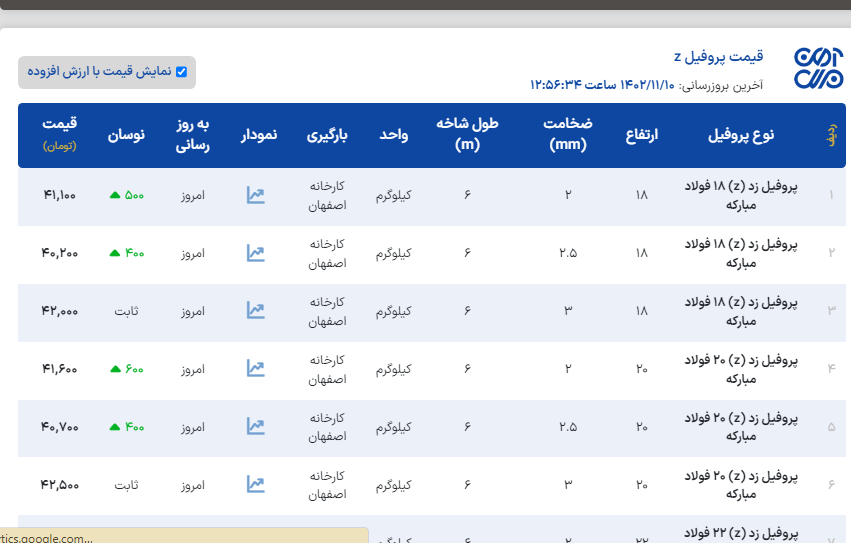Toggle نمایش قیمت با ارزش افزوده checkbox
This screenshot has width=851, height=543.
pyautogui.click(x=181, y=72)
